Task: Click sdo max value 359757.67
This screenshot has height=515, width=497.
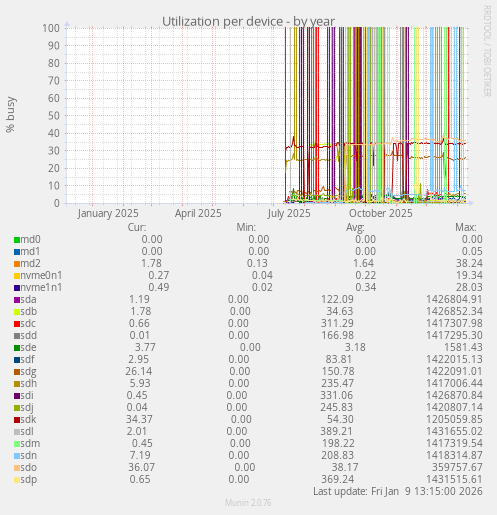Action: click(x=457, y=467)
